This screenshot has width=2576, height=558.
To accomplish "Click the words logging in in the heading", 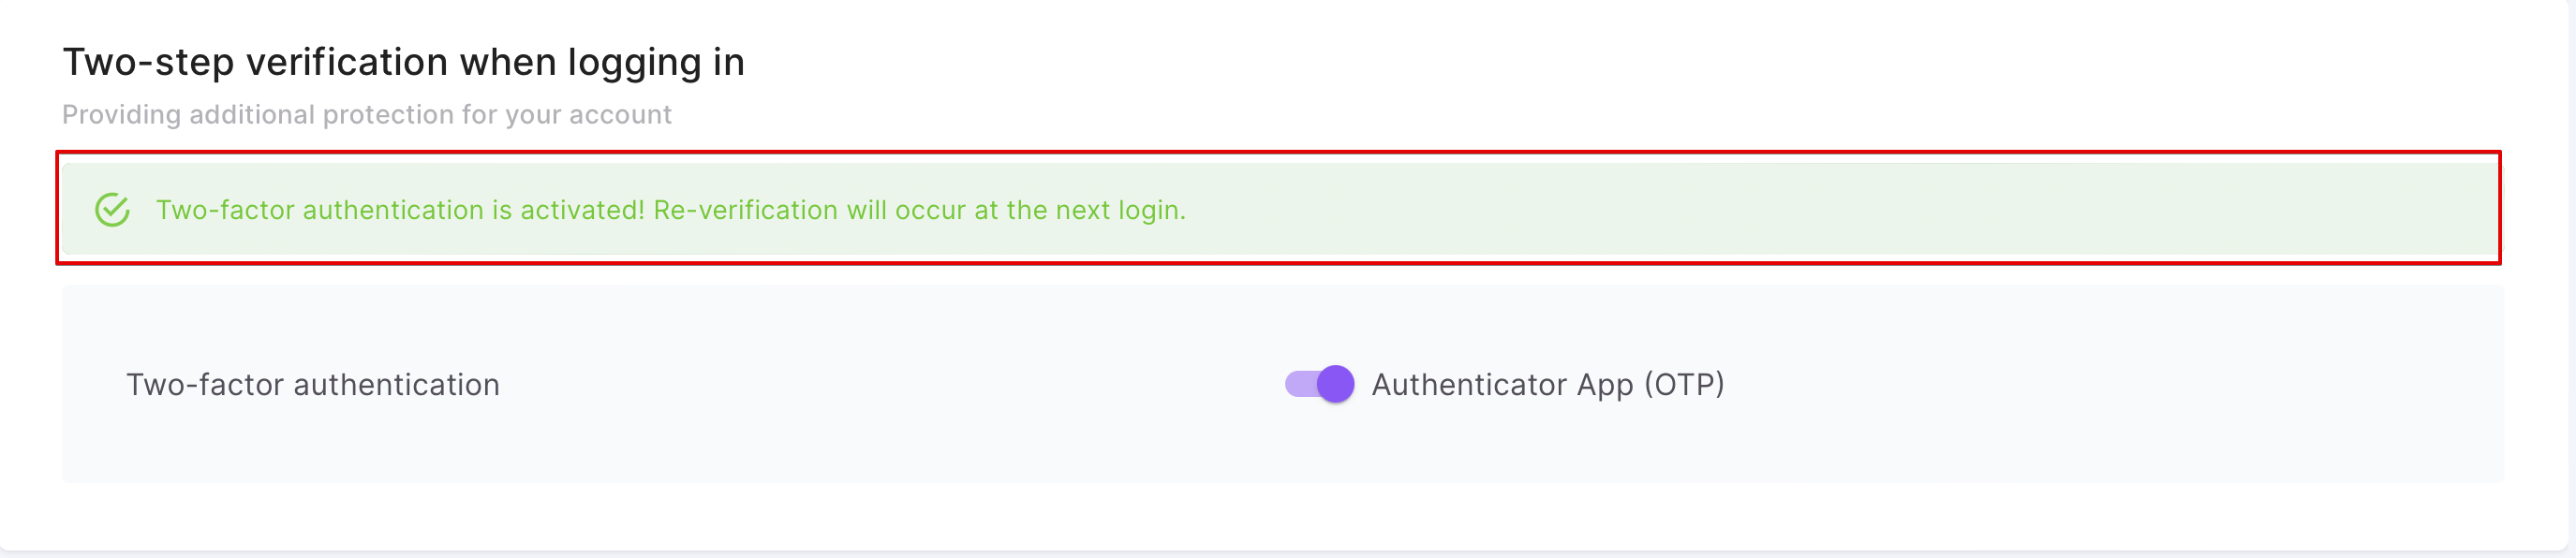I will [x=656, y=62].
